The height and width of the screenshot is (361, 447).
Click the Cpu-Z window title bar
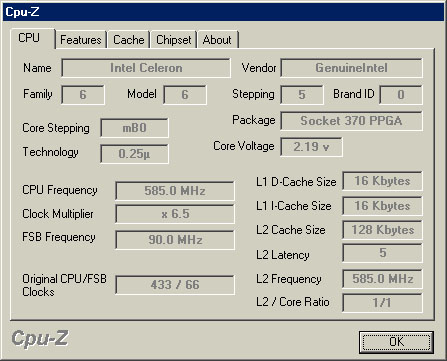pos(223,12)
